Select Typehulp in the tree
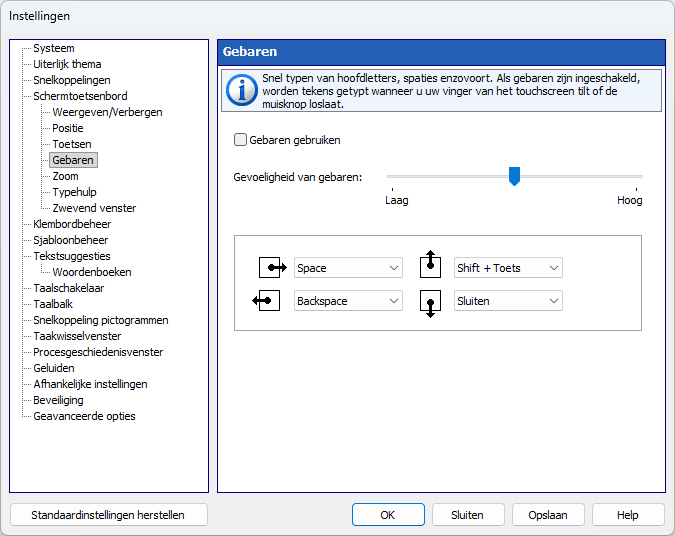 coord(74,192)
